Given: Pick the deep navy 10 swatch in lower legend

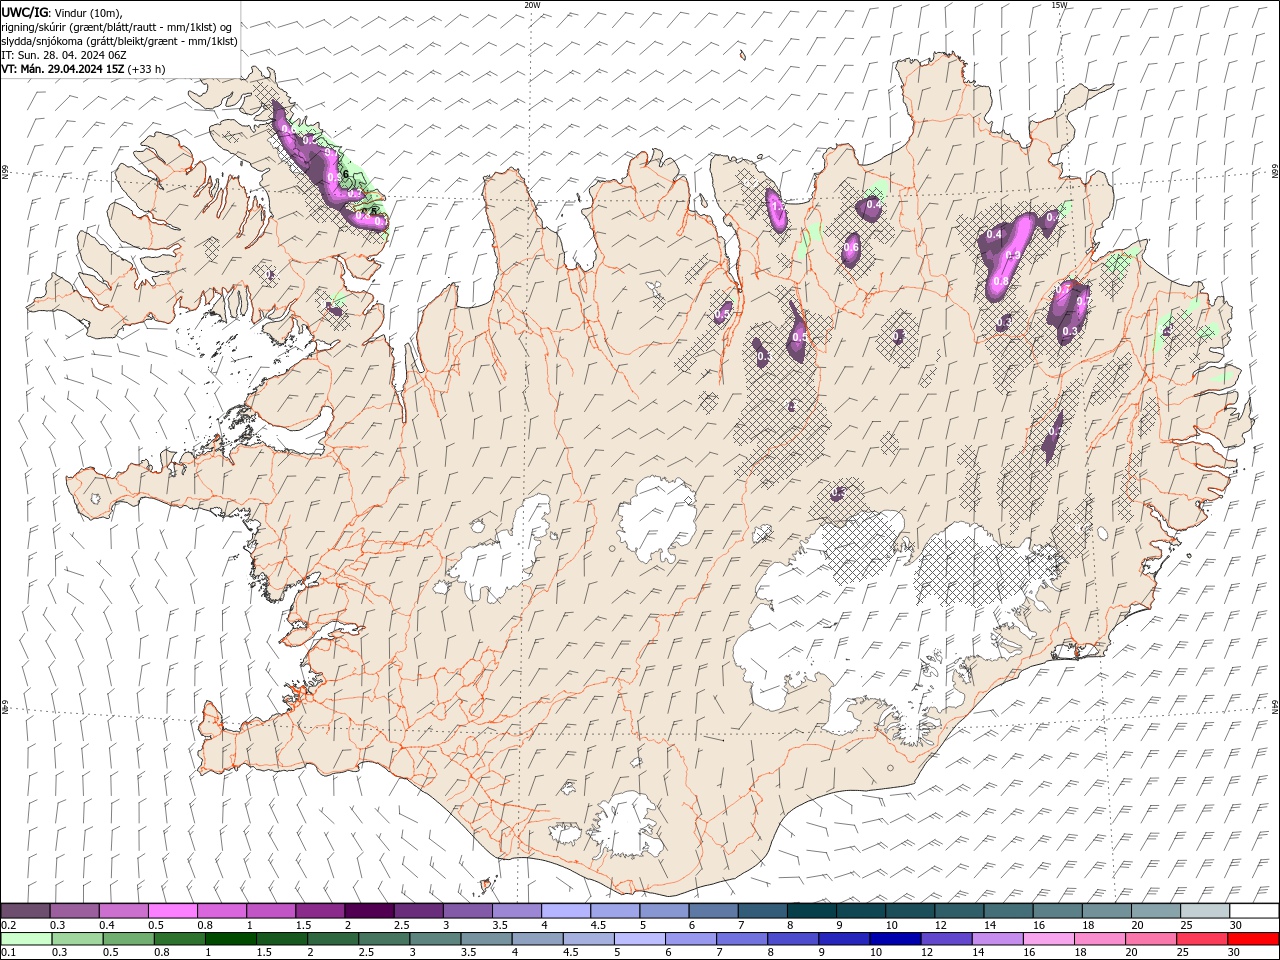Looking at the screenshot, I should pos(894,938).
